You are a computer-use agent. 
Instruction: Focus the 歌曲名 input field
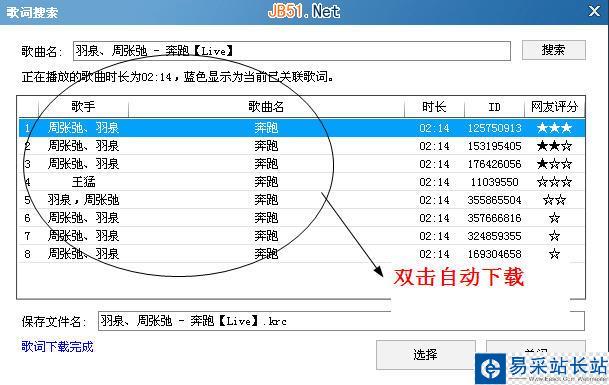(x=292, y=51)
